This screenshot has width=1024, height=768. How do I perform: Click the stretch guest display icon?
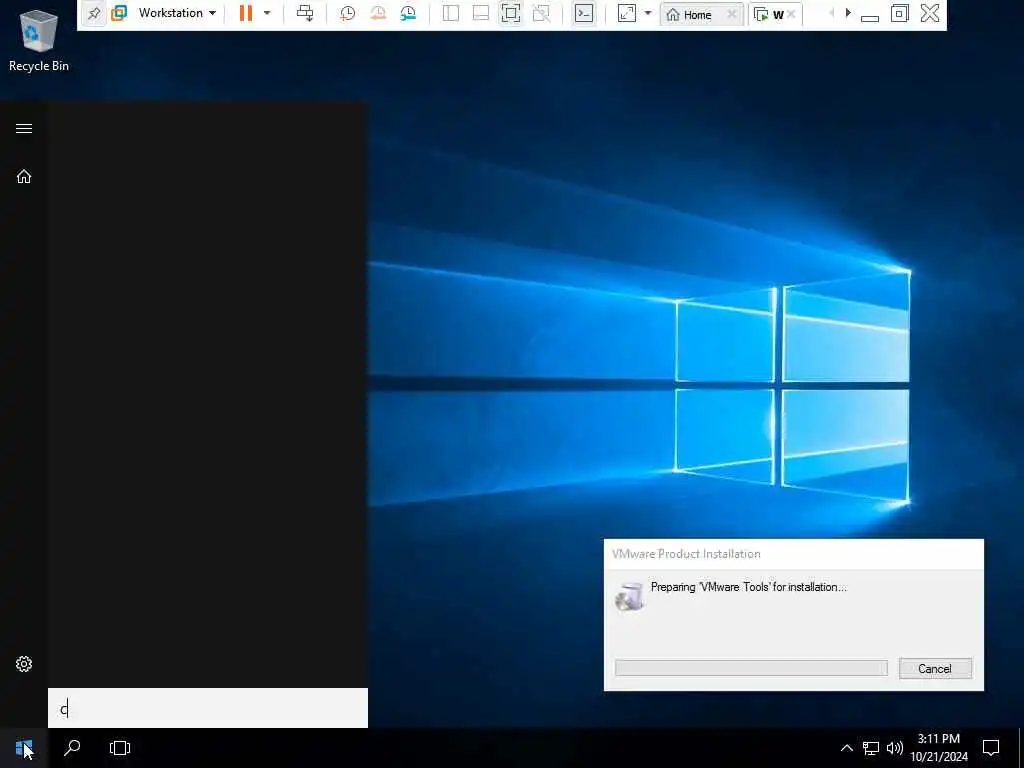click(x=627, y=13)
